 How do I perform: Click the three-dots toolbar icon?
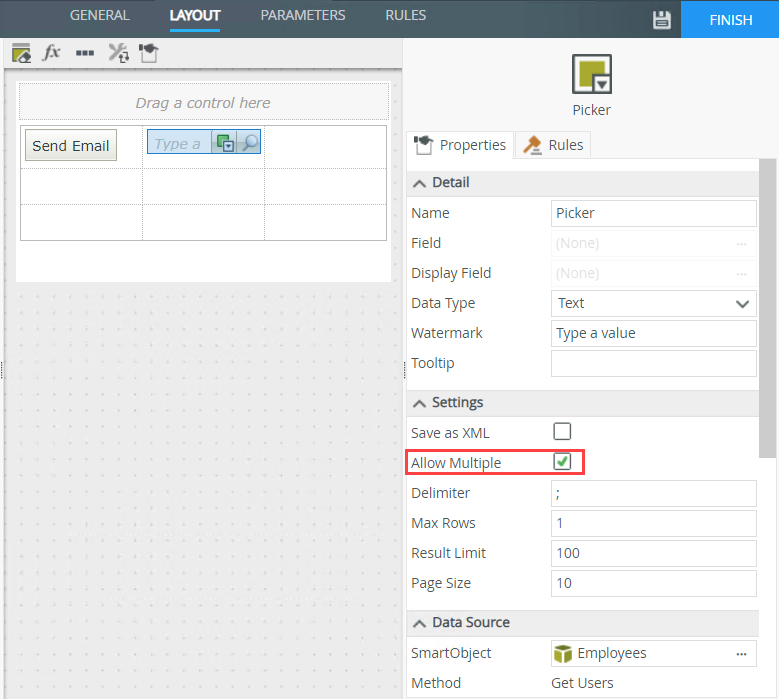85,53
